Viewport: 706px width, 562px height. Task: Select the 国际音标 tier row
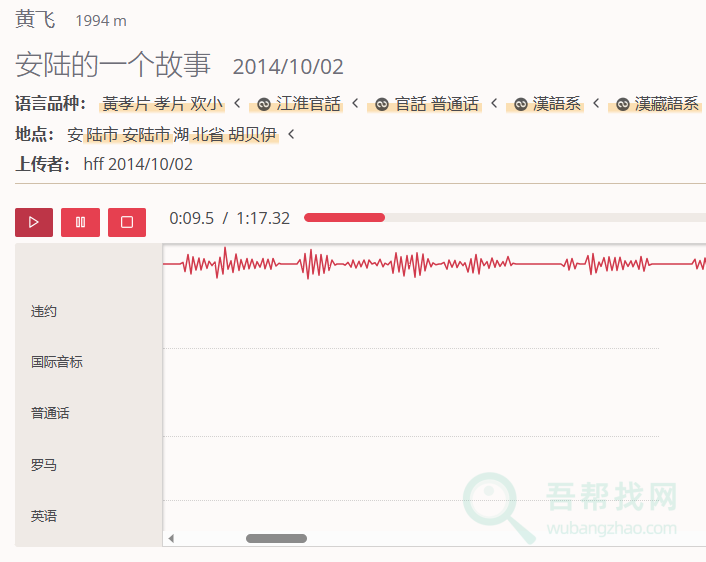coord(57,362)
